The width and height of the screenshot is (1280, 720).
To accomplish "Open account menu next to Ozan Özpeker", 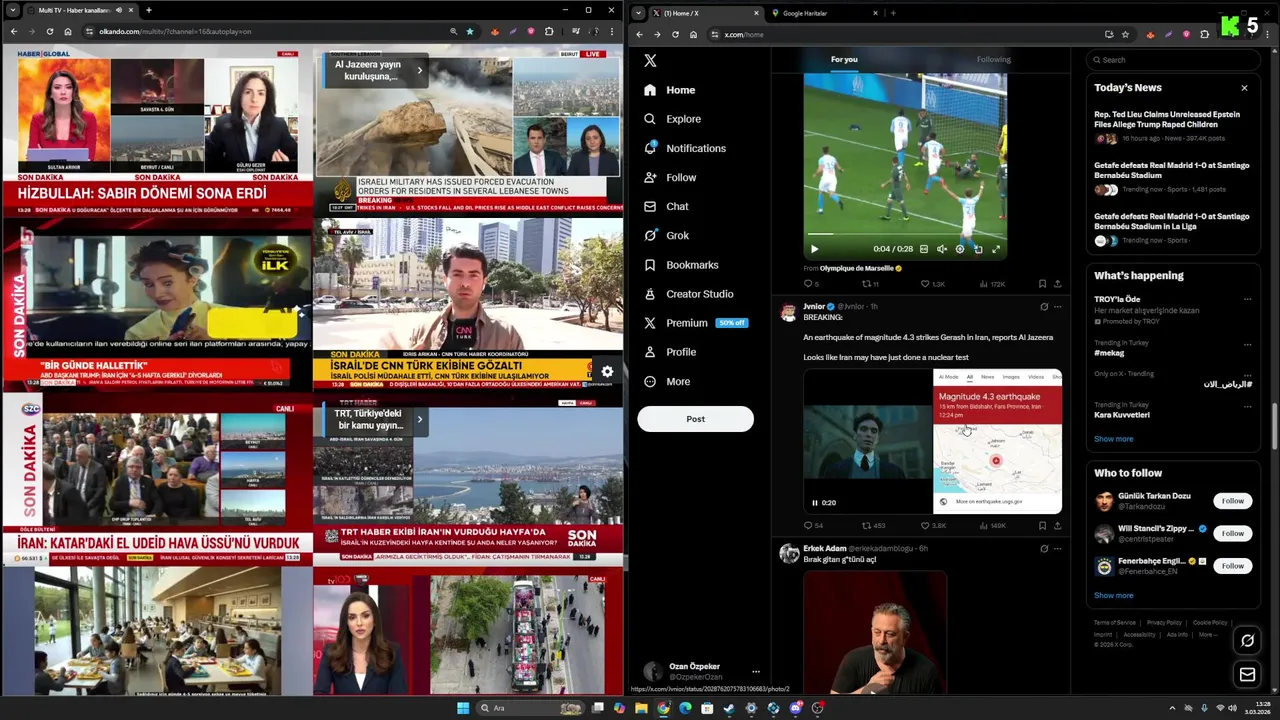I will tap(756, 672).
